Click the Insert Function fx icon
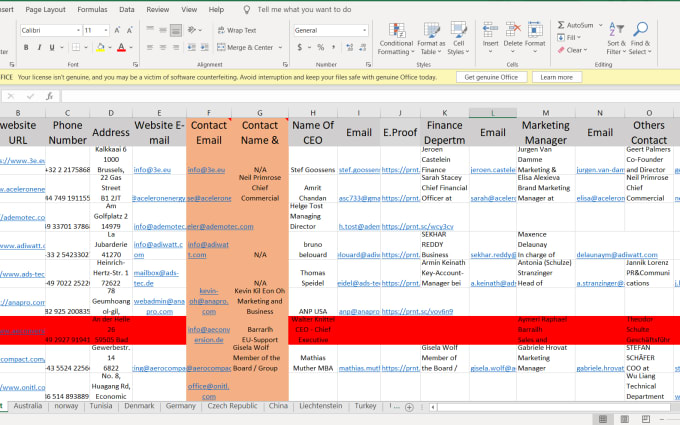This screenshot has width=680, height=425. 49,96
